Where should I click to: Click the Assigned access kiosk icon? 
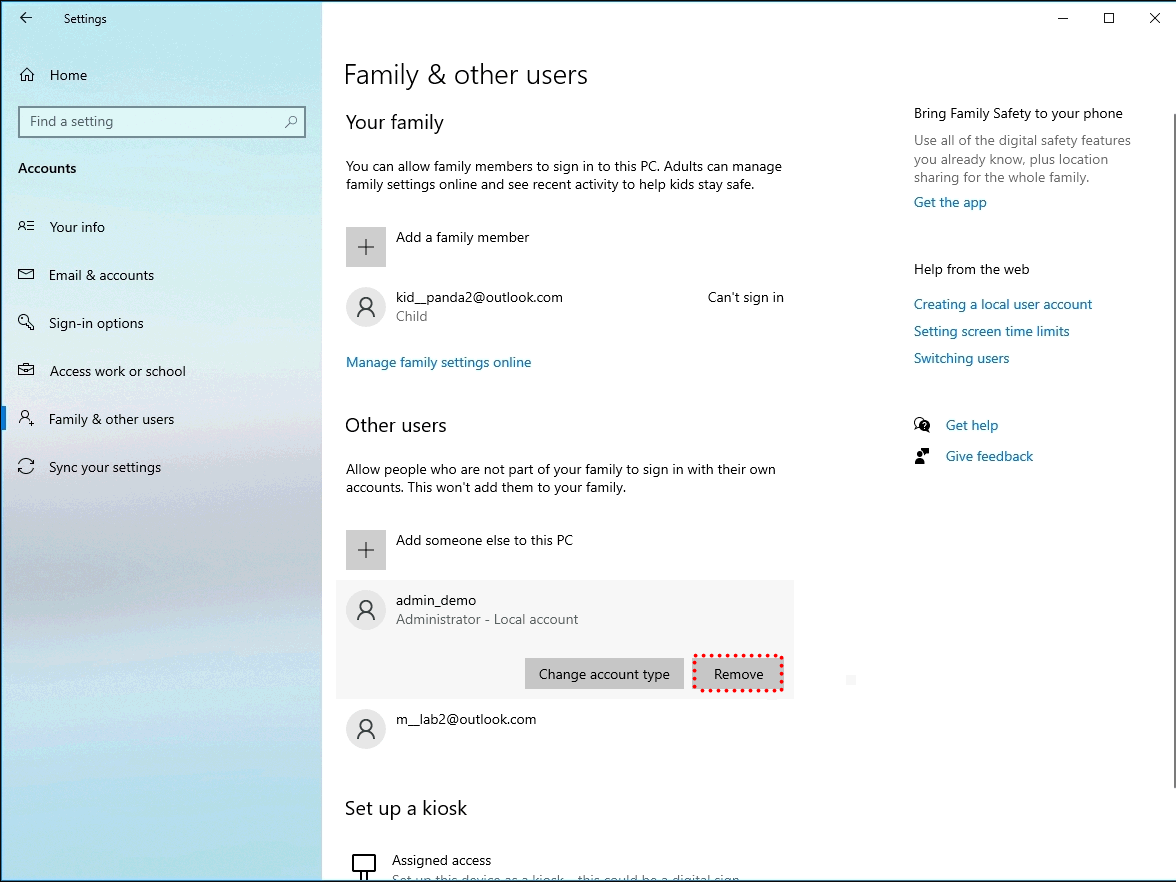point(365,864)
